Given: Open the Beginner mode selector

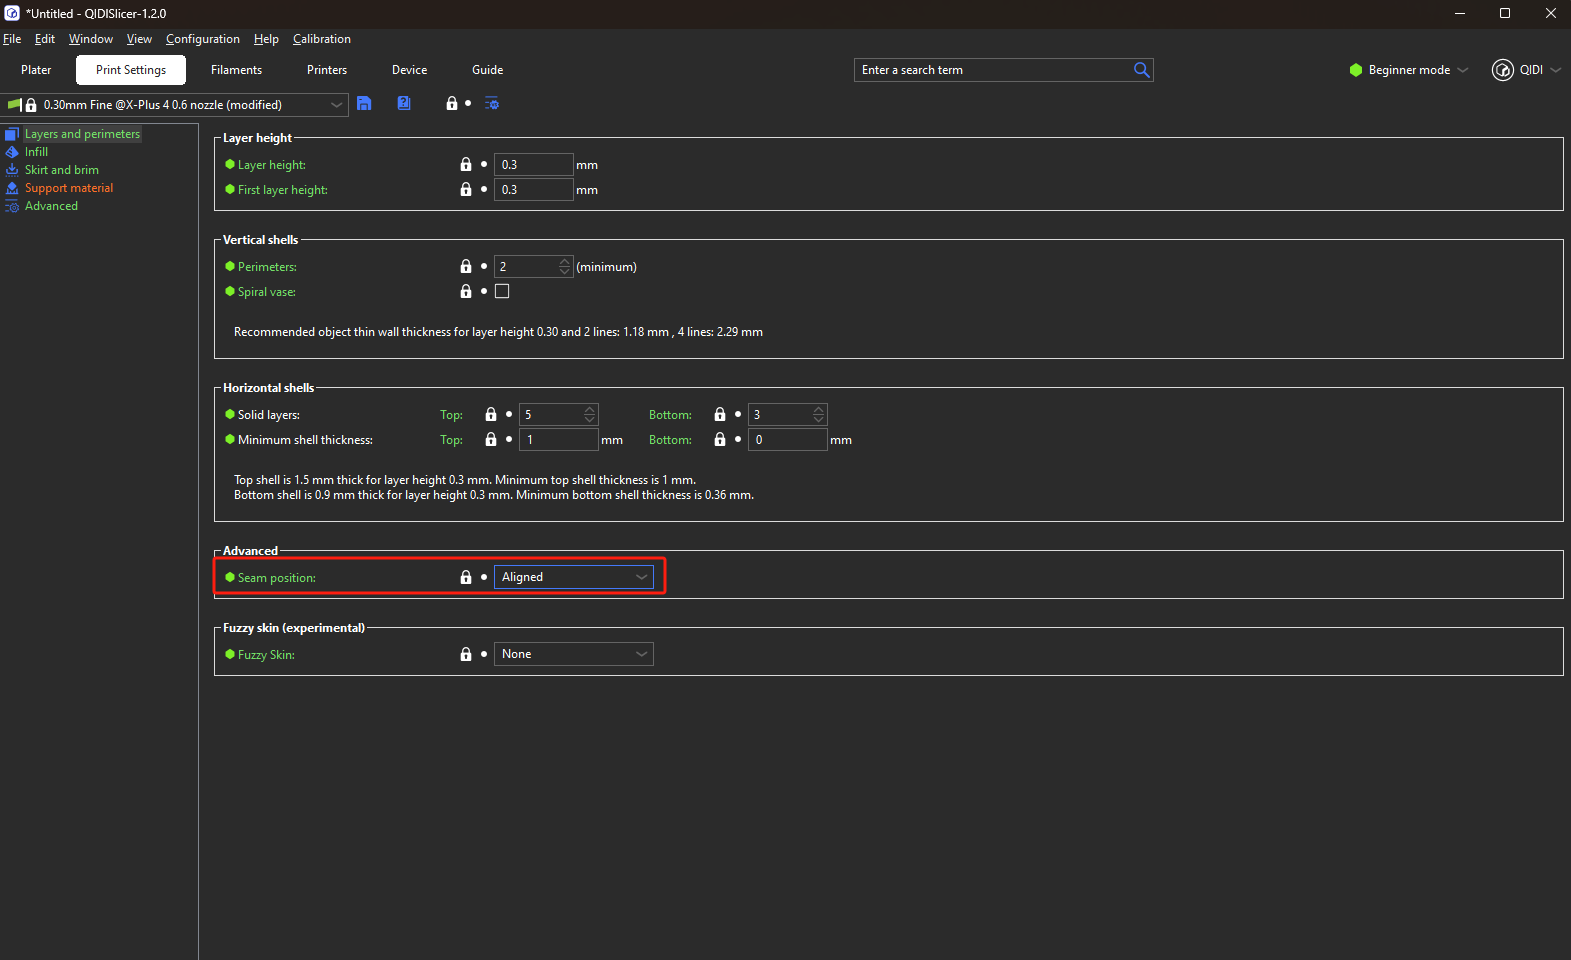Looking at the screenshot, I should tap(1409, 70).
